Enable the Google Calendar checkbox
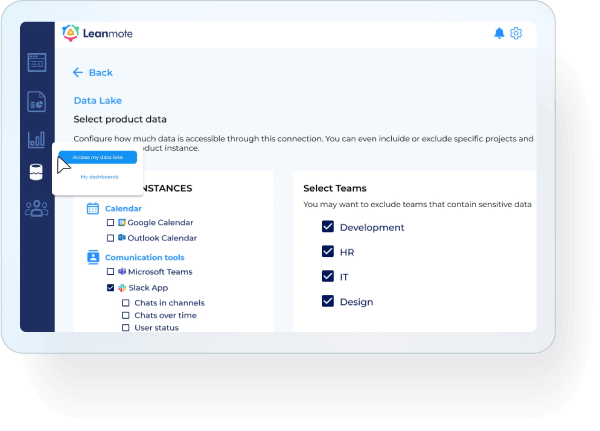The height and width of the screenshot is (431, 600). click(110, 222)
